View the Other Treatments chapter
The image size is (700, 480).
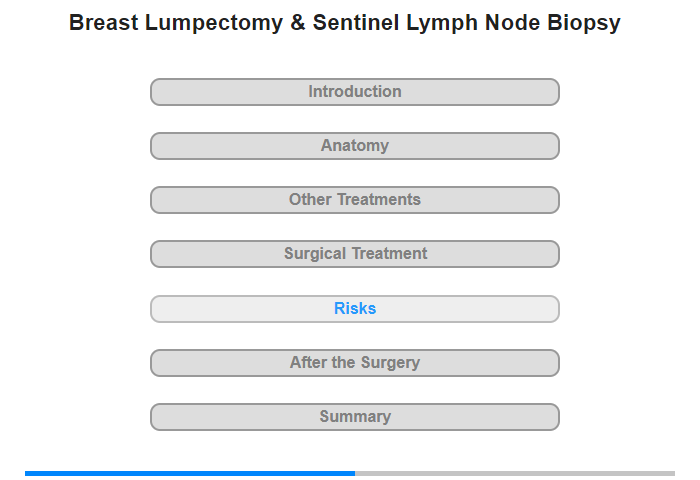354,200
